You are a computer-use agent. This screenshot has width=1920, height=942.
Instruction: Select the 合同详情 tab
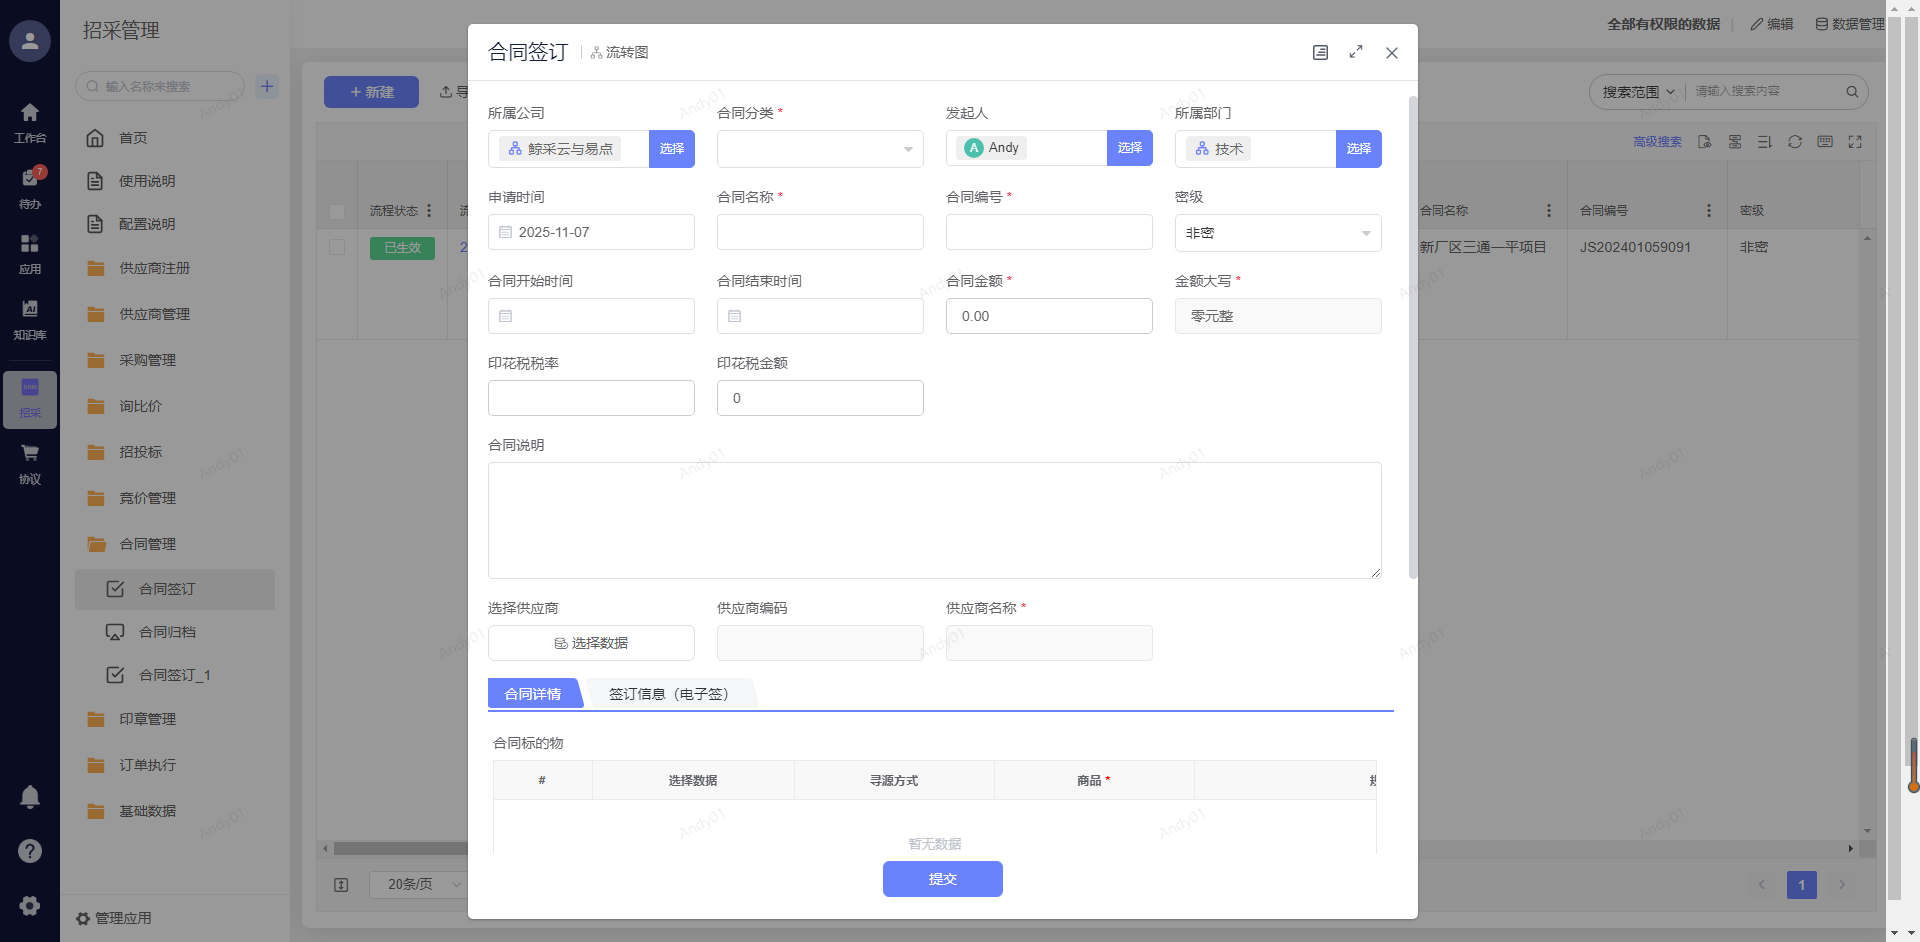(x=533, y=694)
